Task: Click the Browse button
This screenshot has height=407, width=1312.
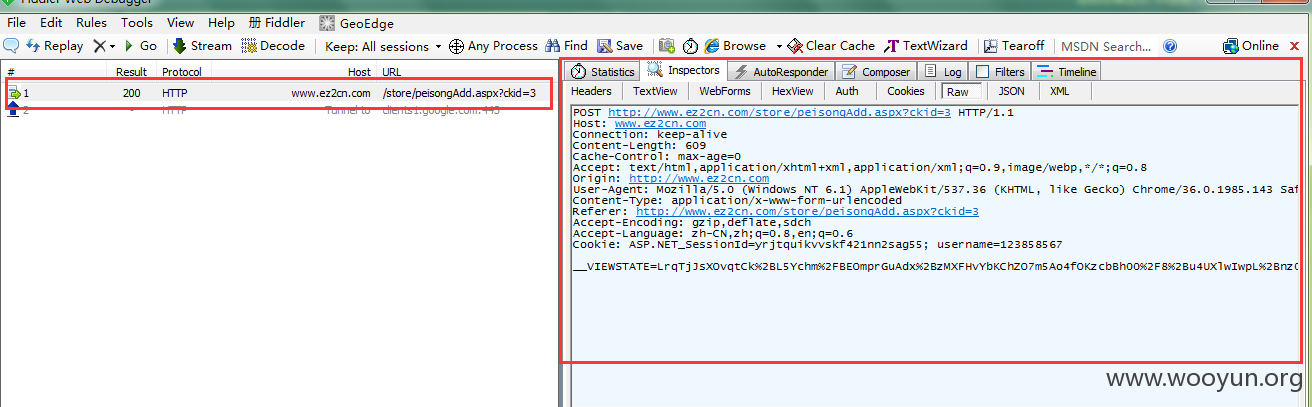Action: 735,46
